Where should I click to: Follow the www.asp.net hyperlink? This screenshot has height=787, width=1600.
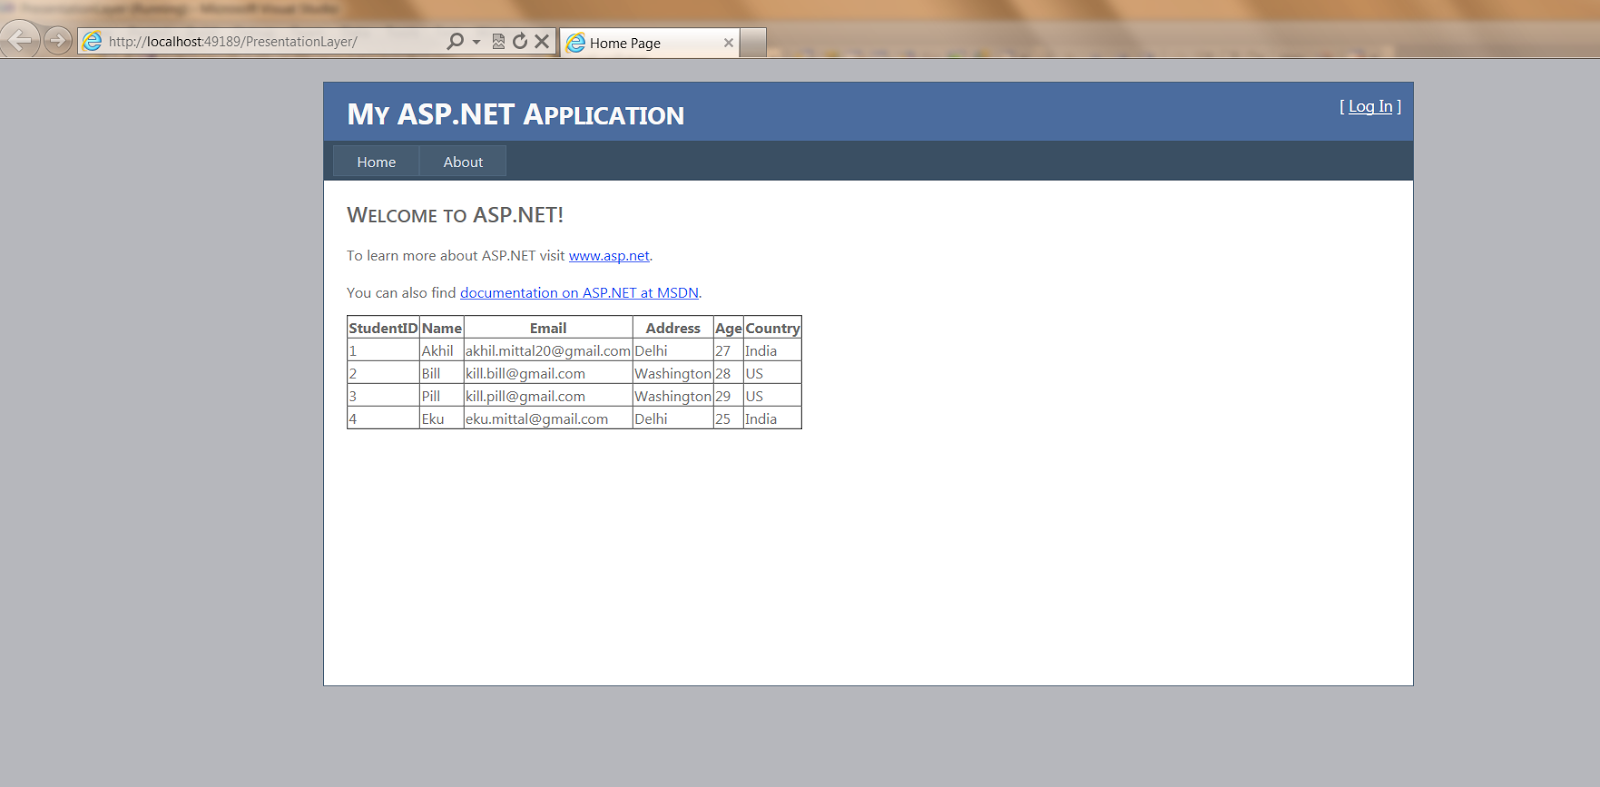pyautogui.click(x=609, y=256)
